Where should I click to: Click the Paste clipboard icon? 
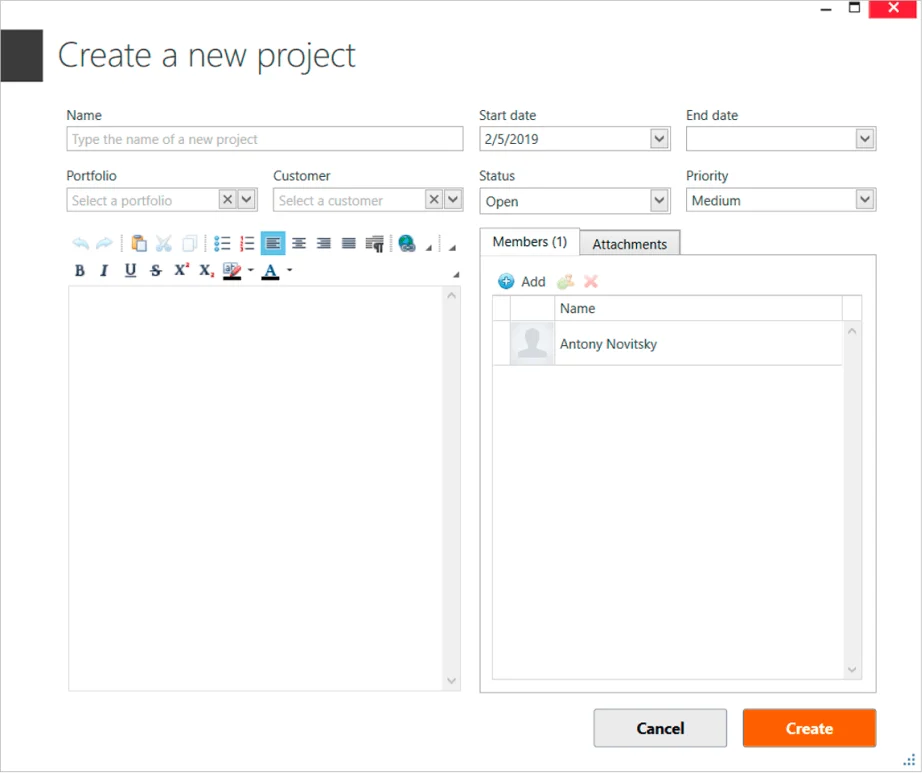139,243
